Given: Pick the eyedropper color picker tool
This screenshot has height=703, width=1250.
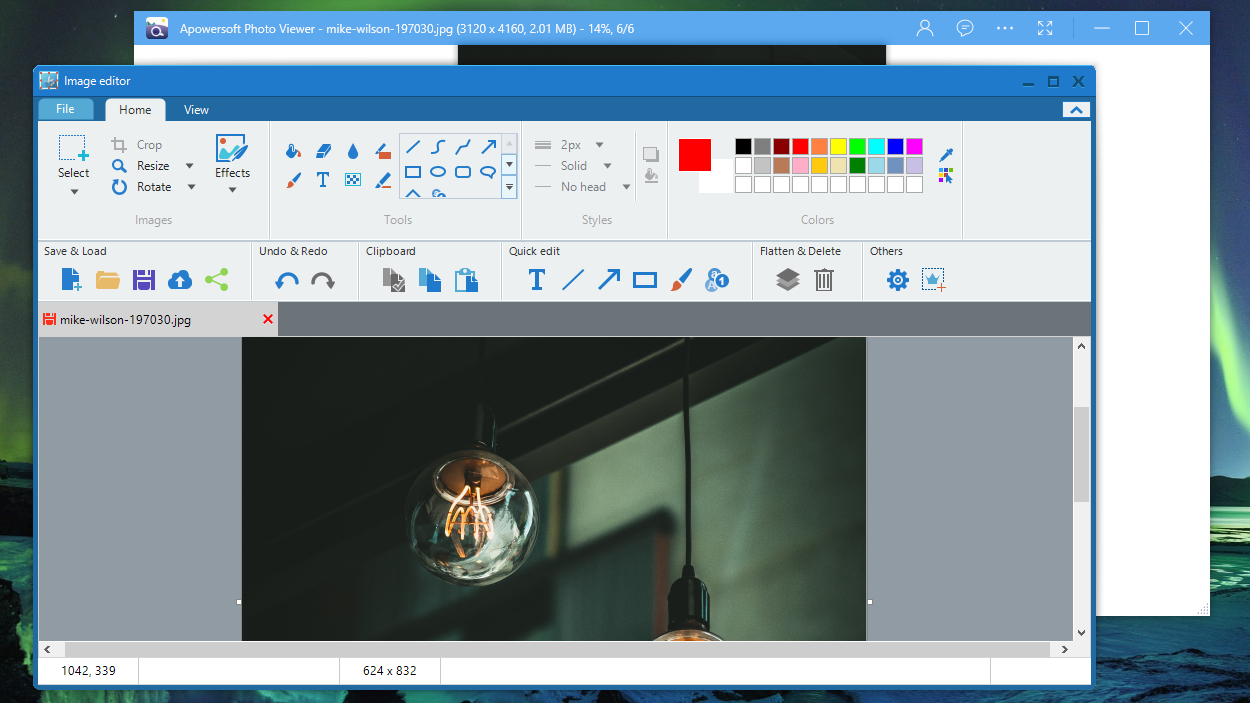Looking at the screenshot, I should point(946,155).
